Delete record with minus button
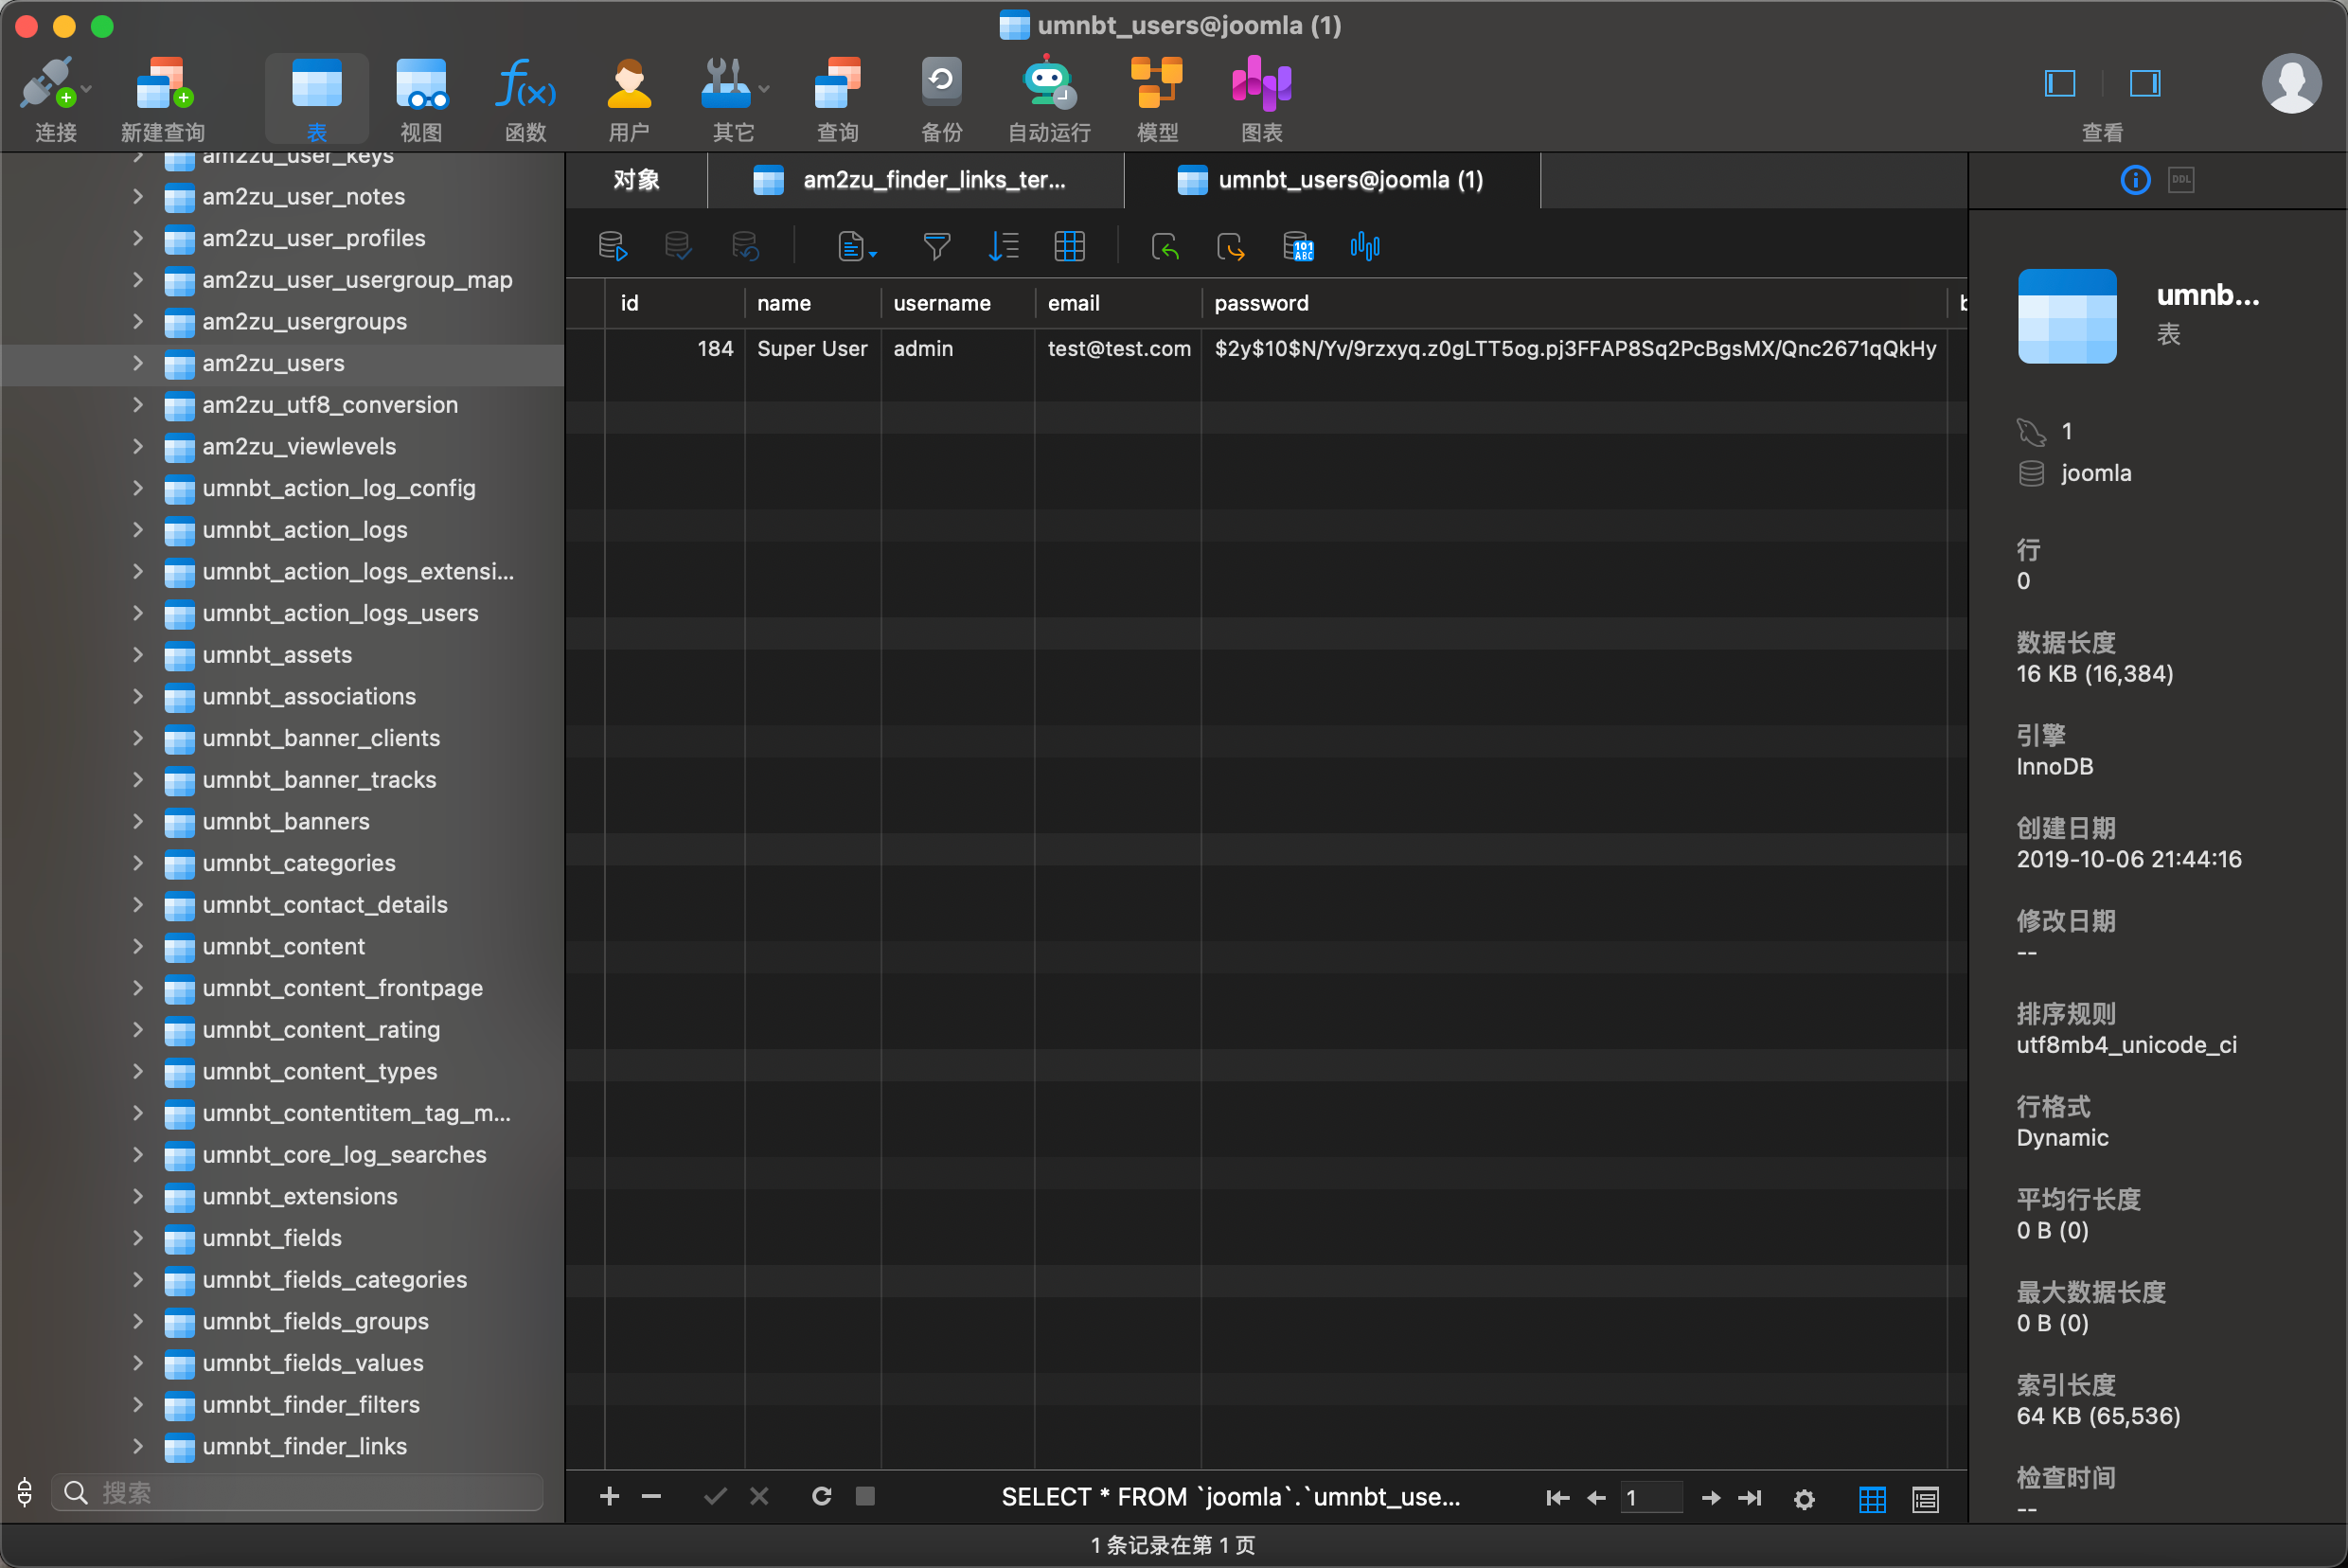This screenshot has height=1568, width=2348. (x=651, y=1496)
